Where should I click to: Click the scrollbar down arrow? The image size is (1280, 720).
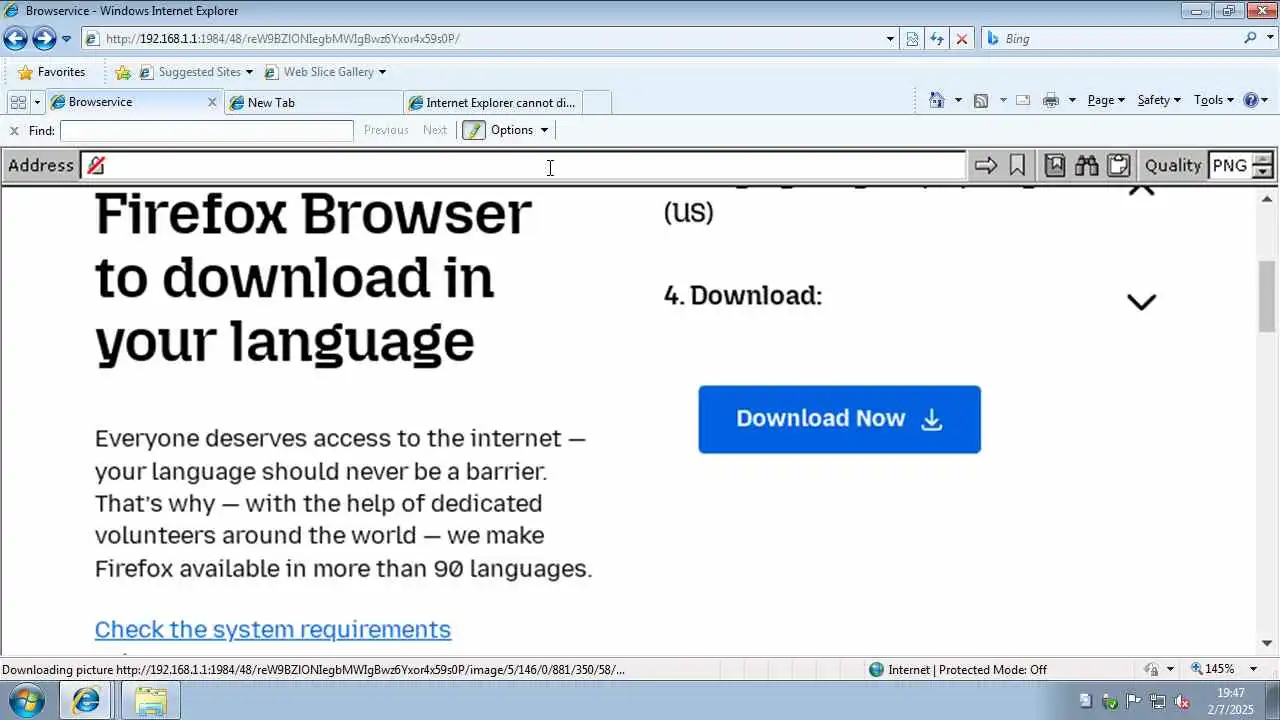pos(1267,644)
